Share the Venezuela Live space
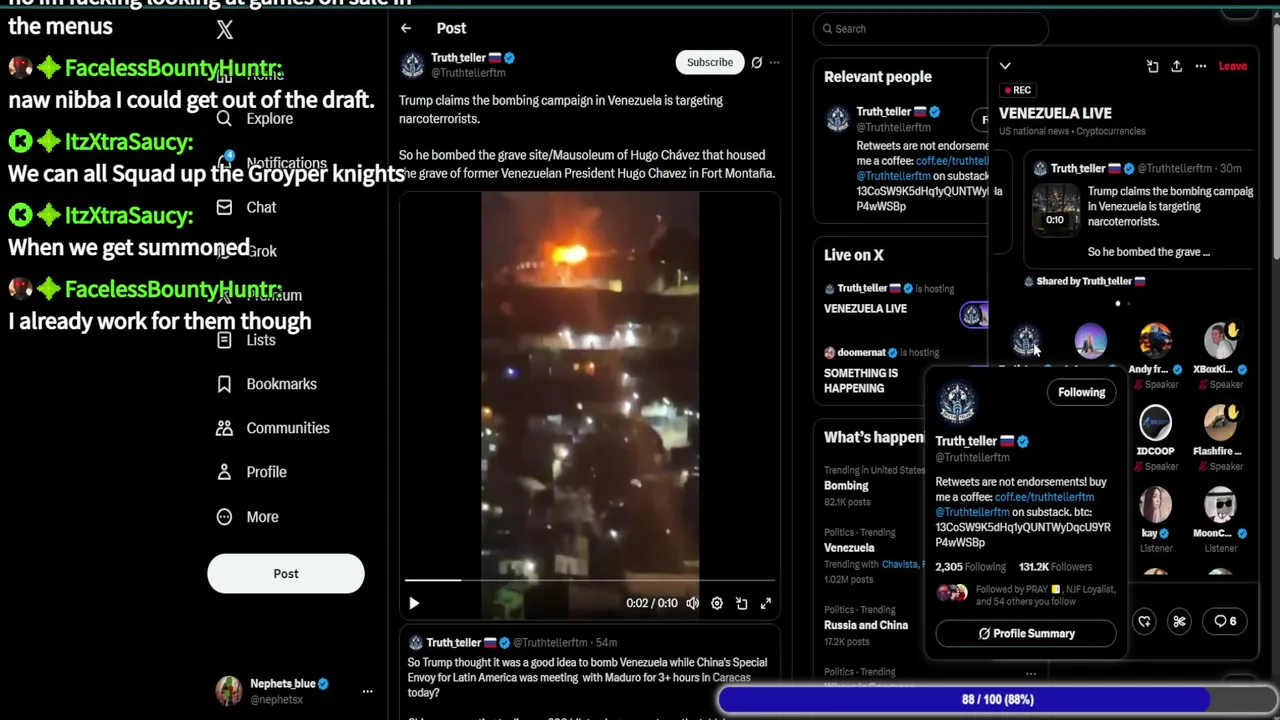 pyautogui.click(x=1176, y=66)
